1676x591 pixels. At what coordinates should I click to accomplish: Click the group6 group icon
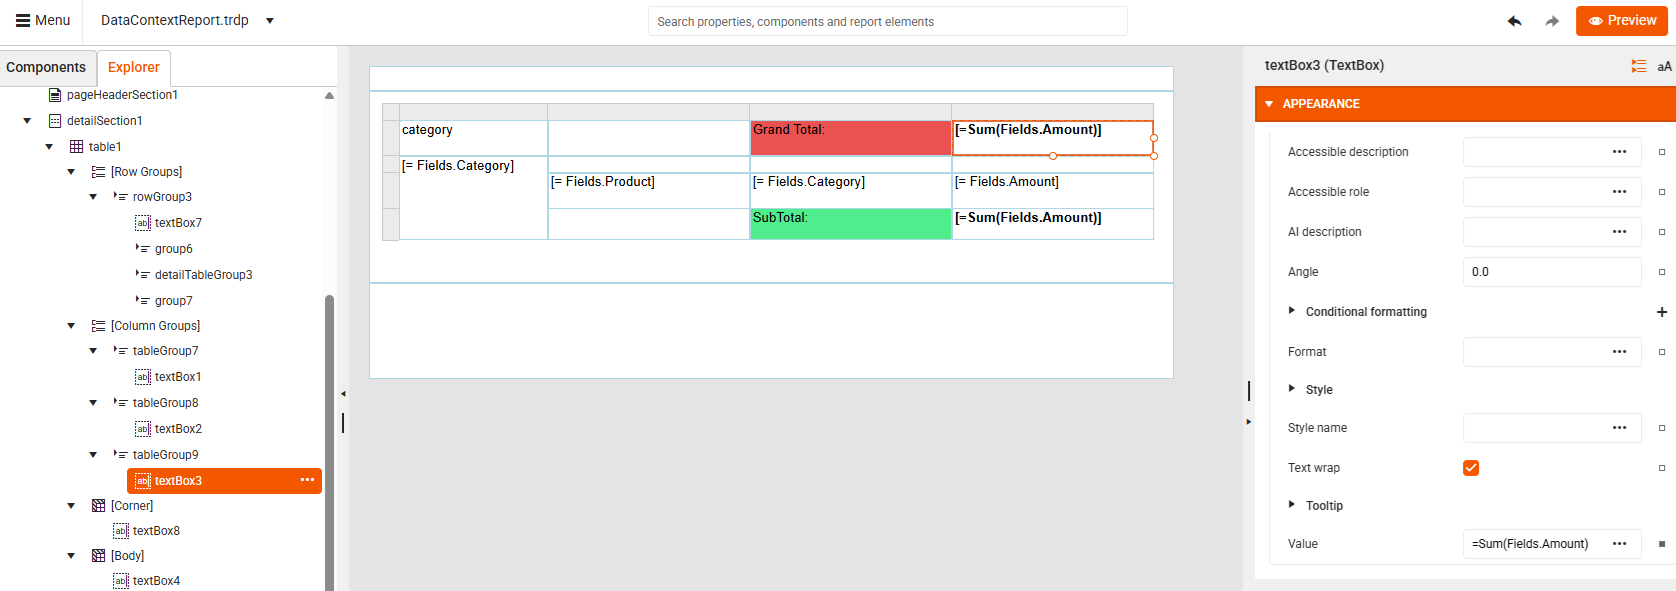(x=143, y=249)
